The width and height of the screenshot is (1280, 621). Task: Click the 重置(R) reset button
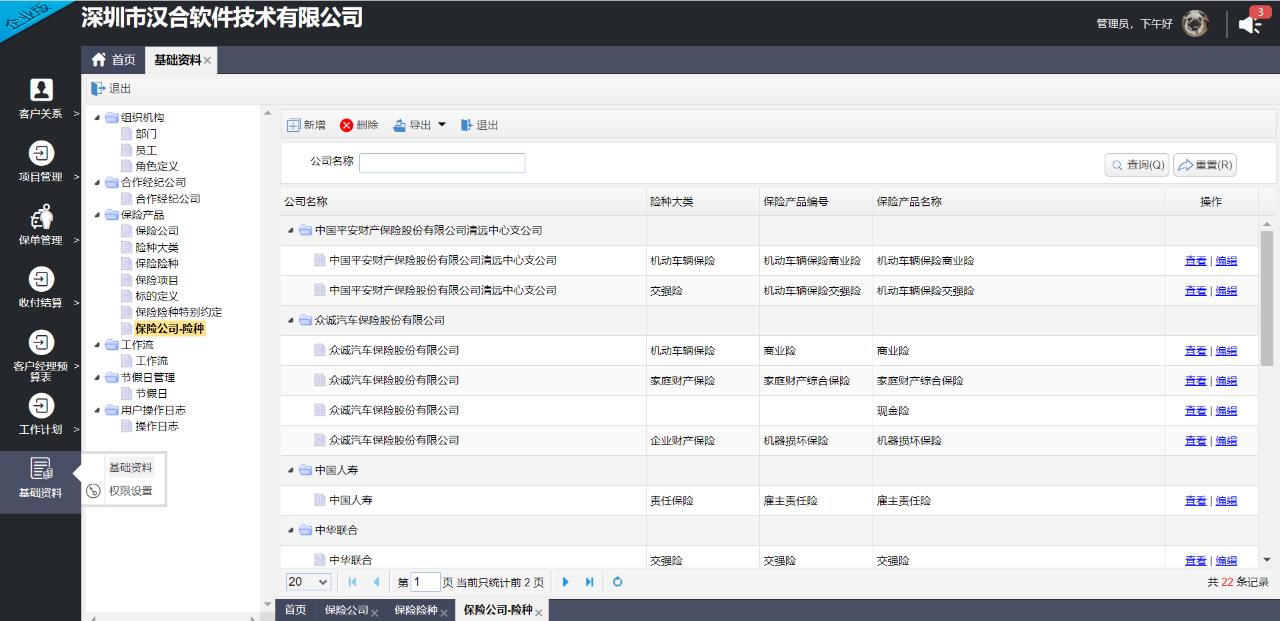pos(1205,165)
